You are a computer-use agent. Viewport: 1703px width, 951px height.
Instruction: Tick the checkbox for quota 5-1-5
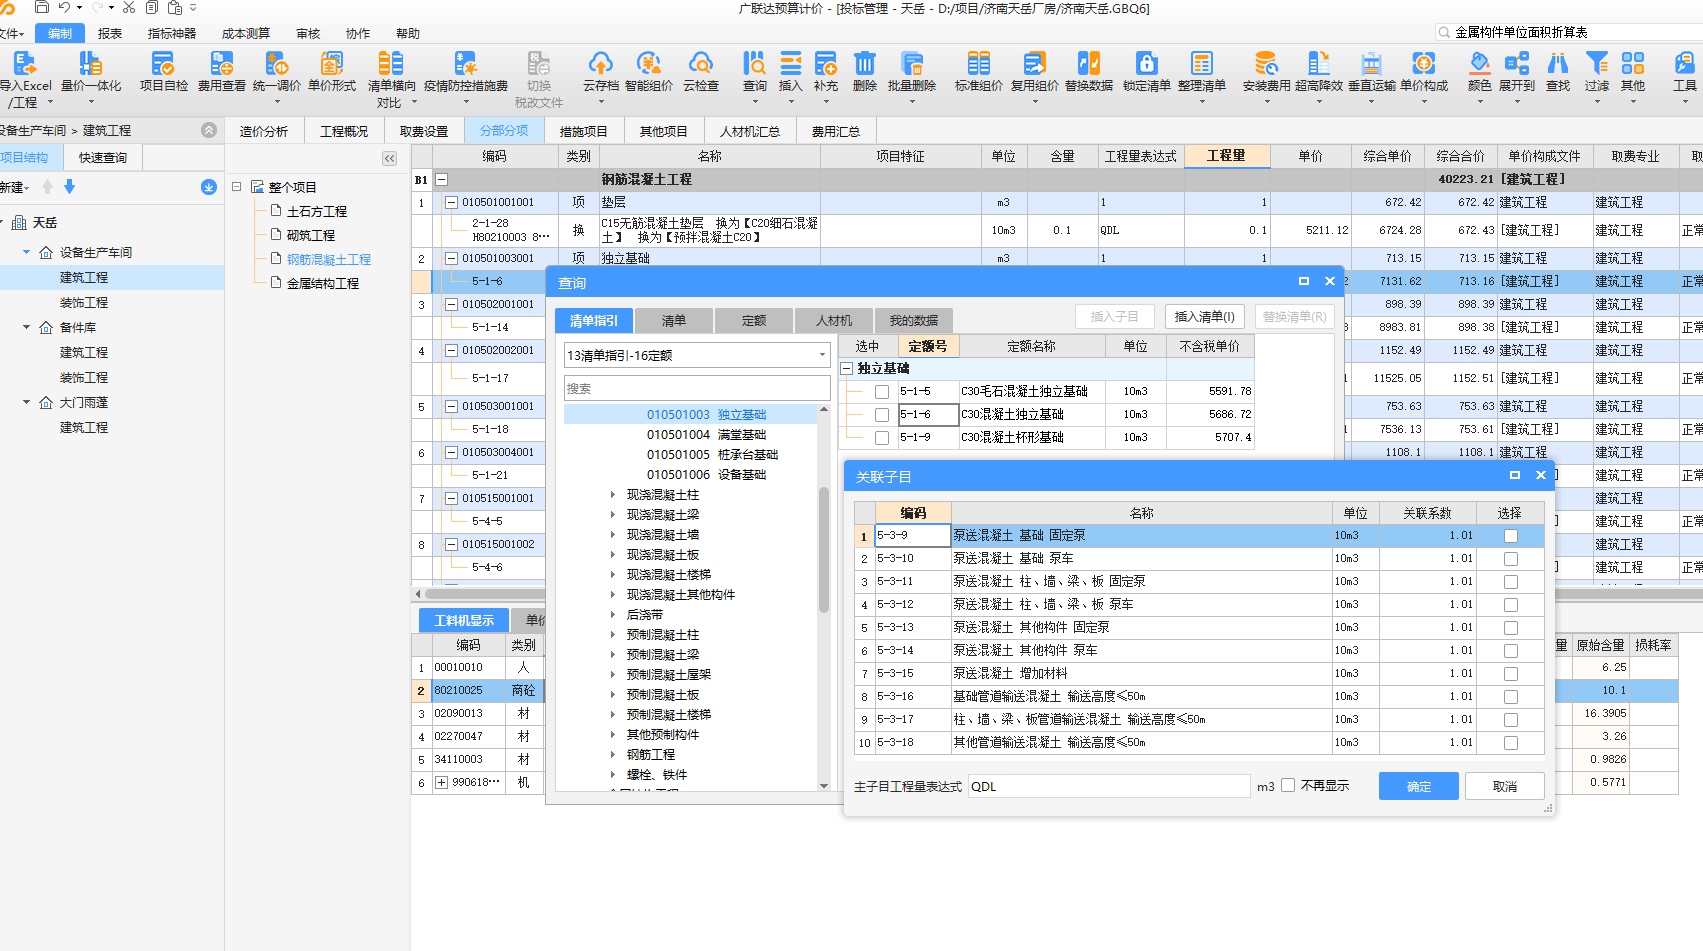(881, 392)
